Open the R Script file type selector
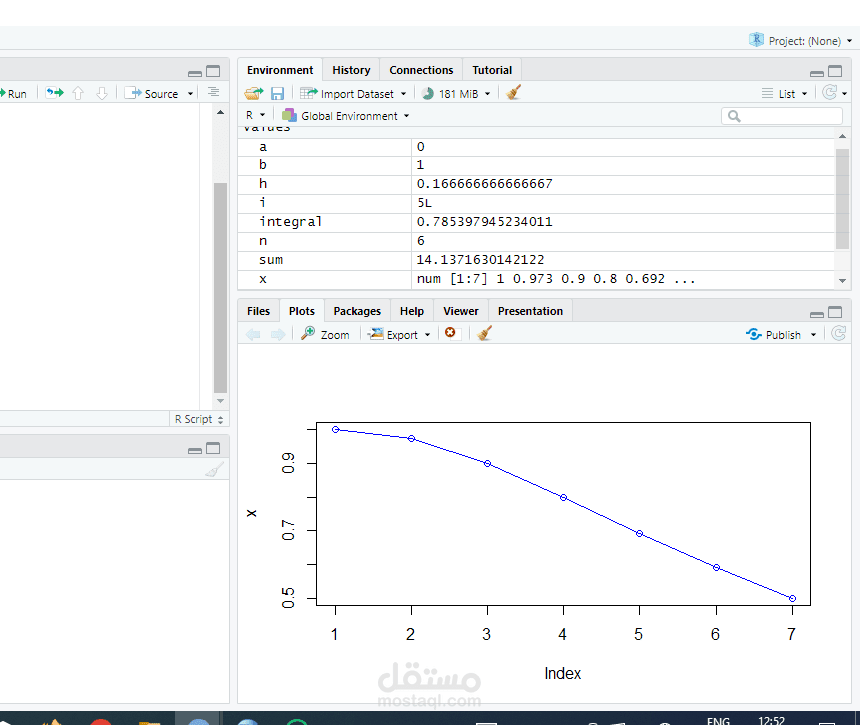Image resolution: width=860 pixels, height=725 pixels. tap(199, 419)
